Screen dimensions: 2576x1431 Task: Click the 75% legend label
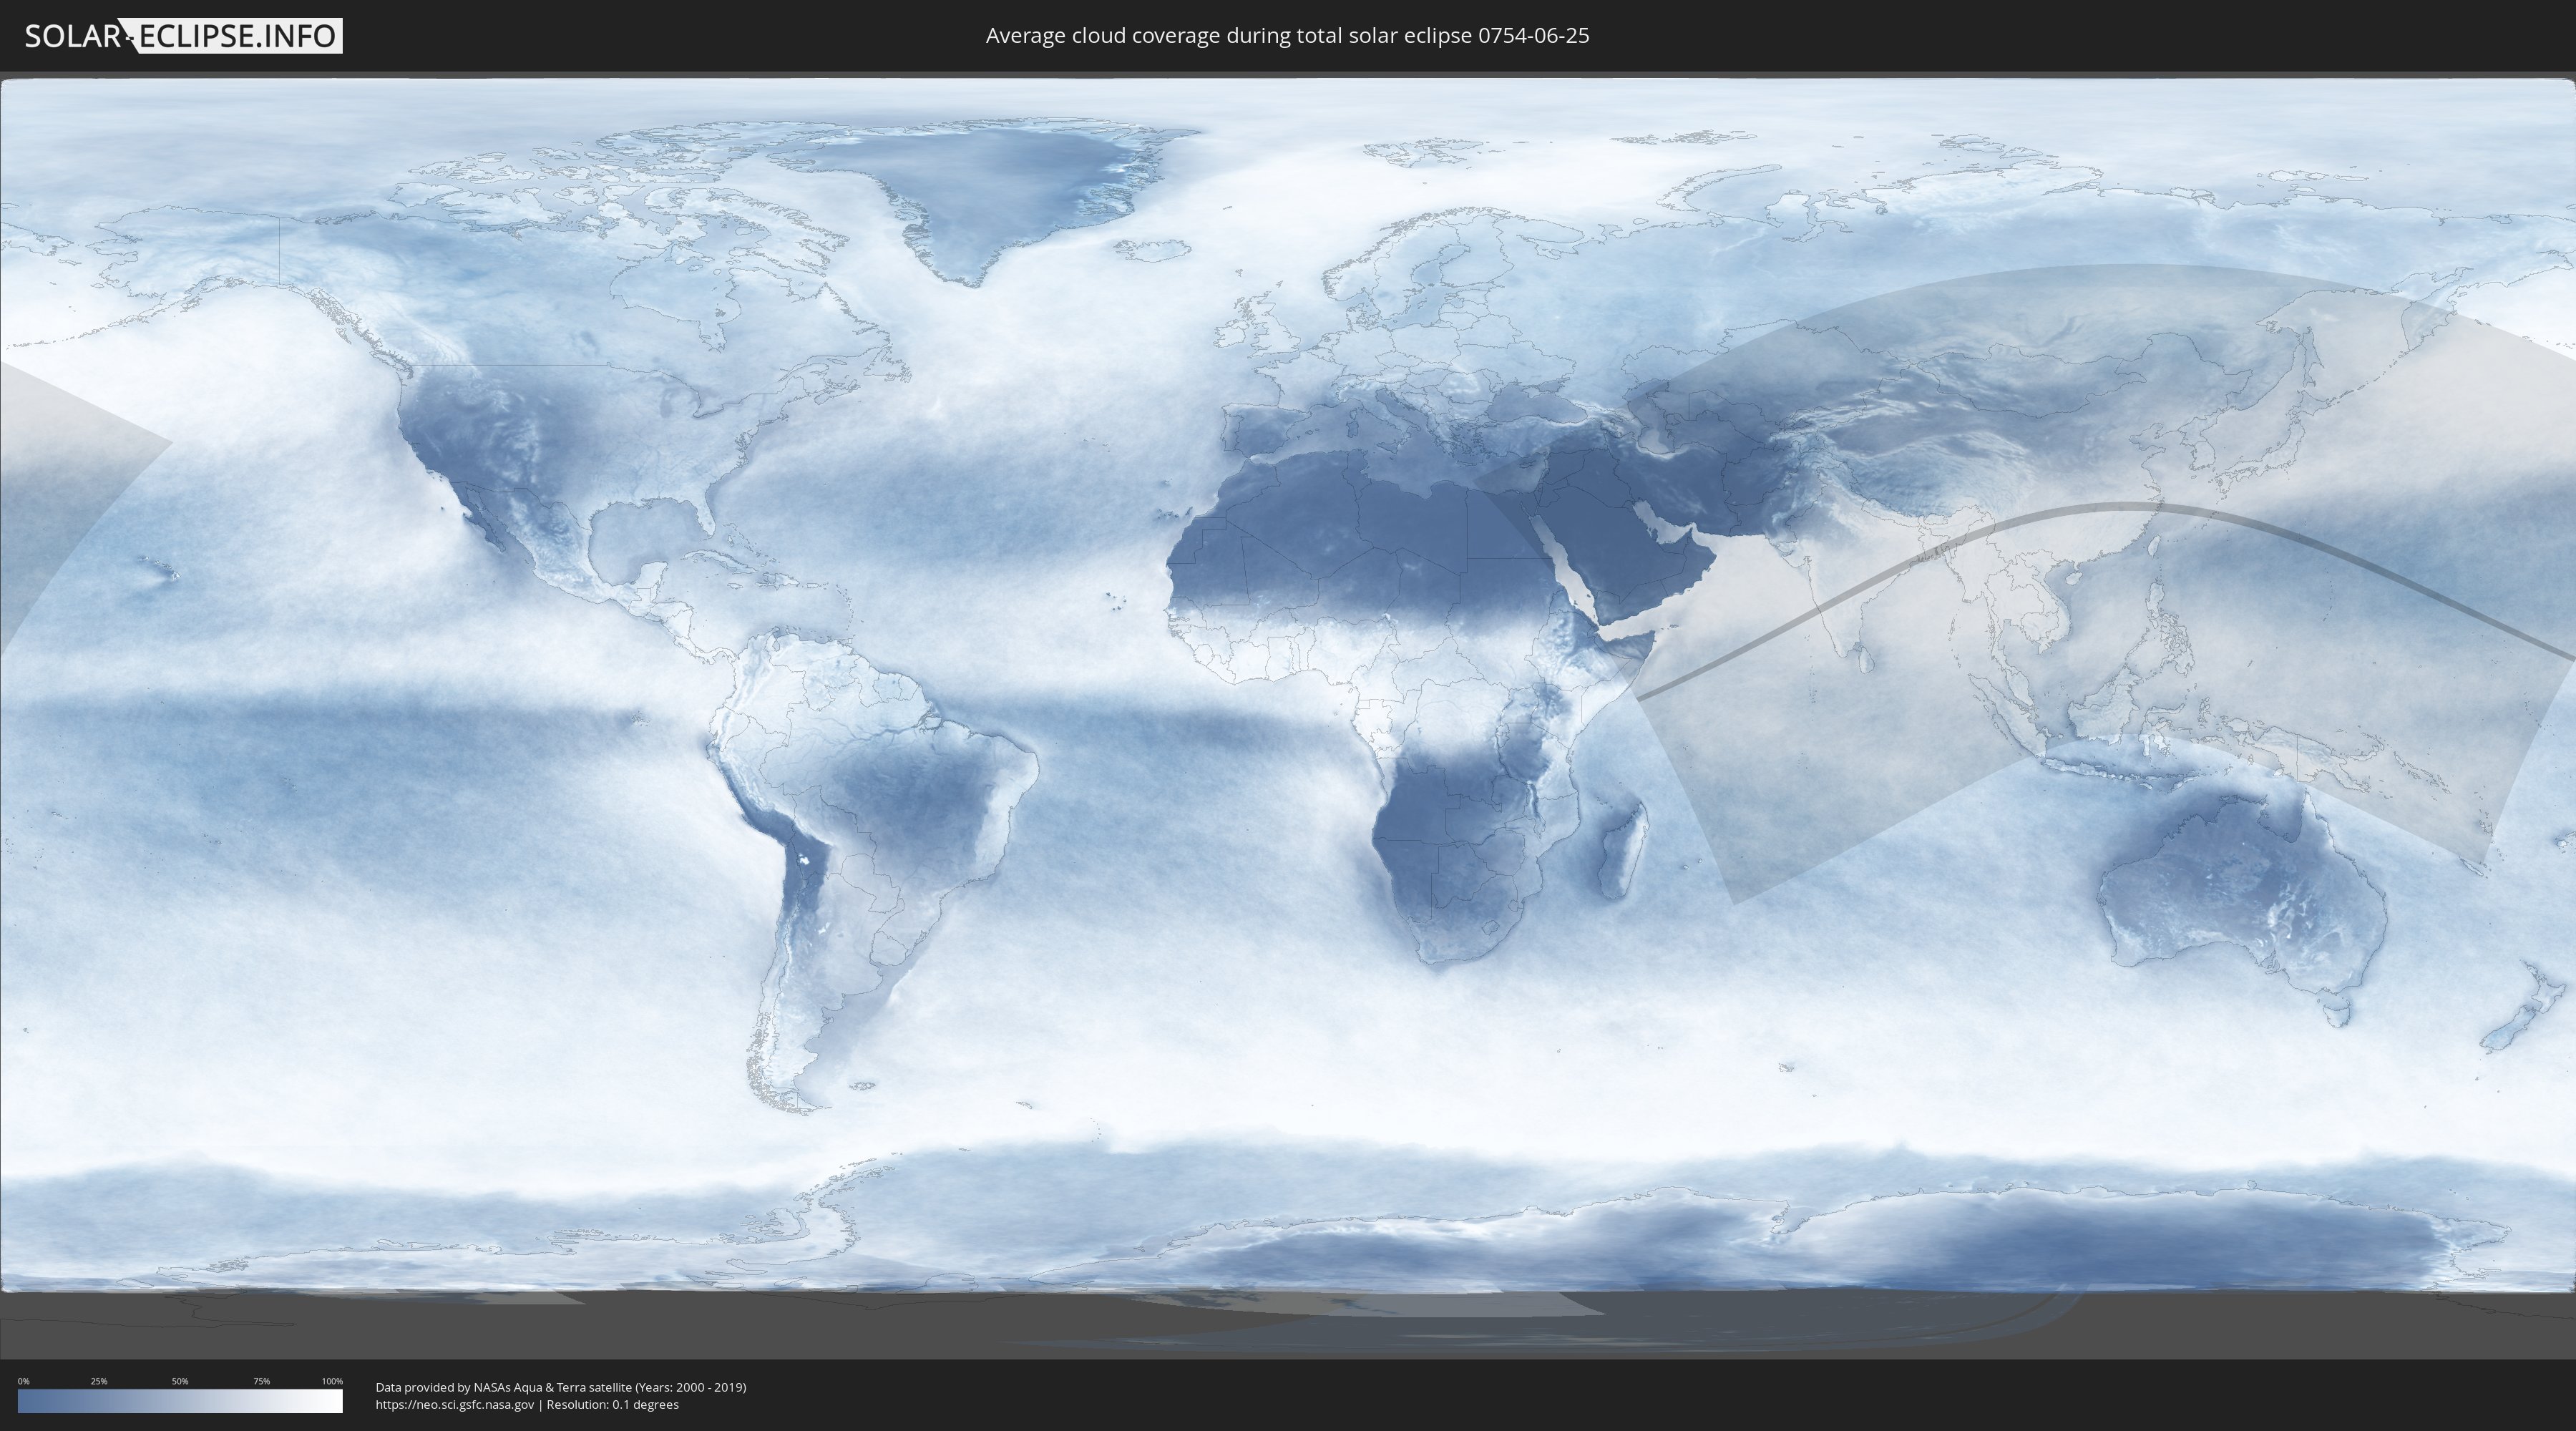coord(261,1381)
